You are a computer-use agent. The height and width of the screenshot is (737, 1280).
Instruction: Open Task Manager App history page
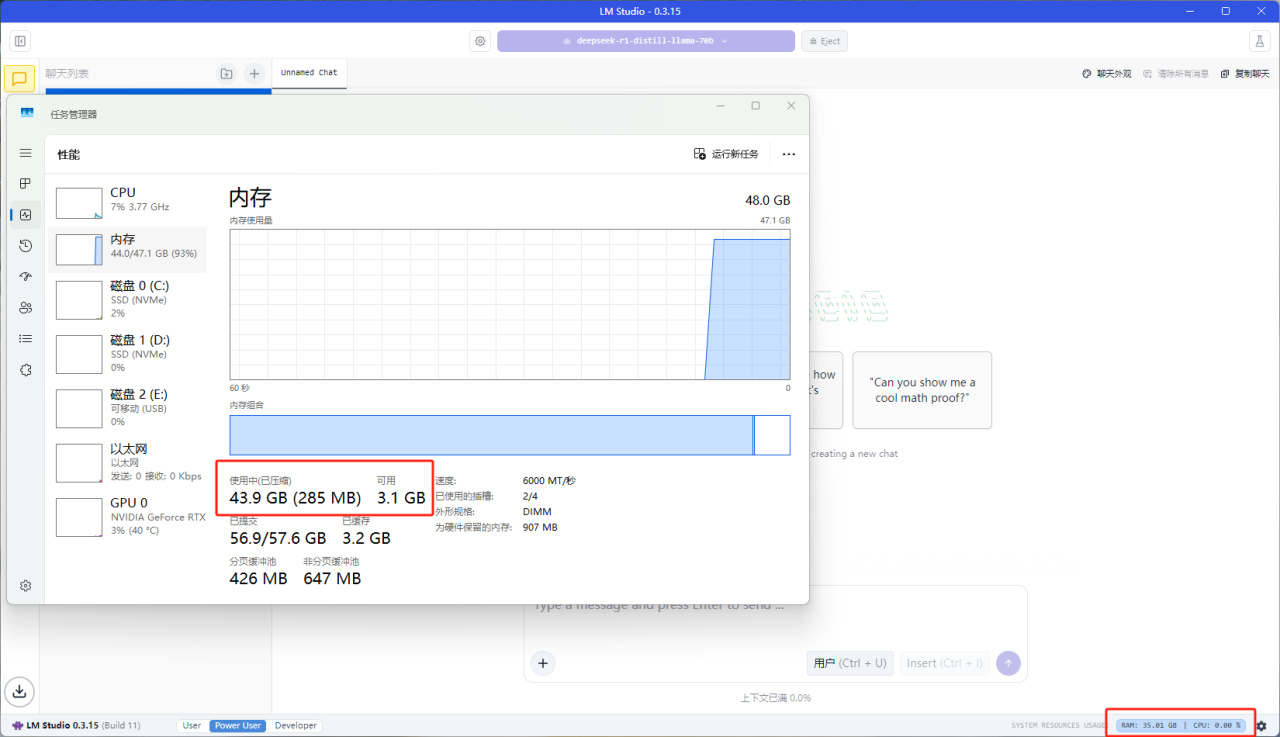click(26, 246)
